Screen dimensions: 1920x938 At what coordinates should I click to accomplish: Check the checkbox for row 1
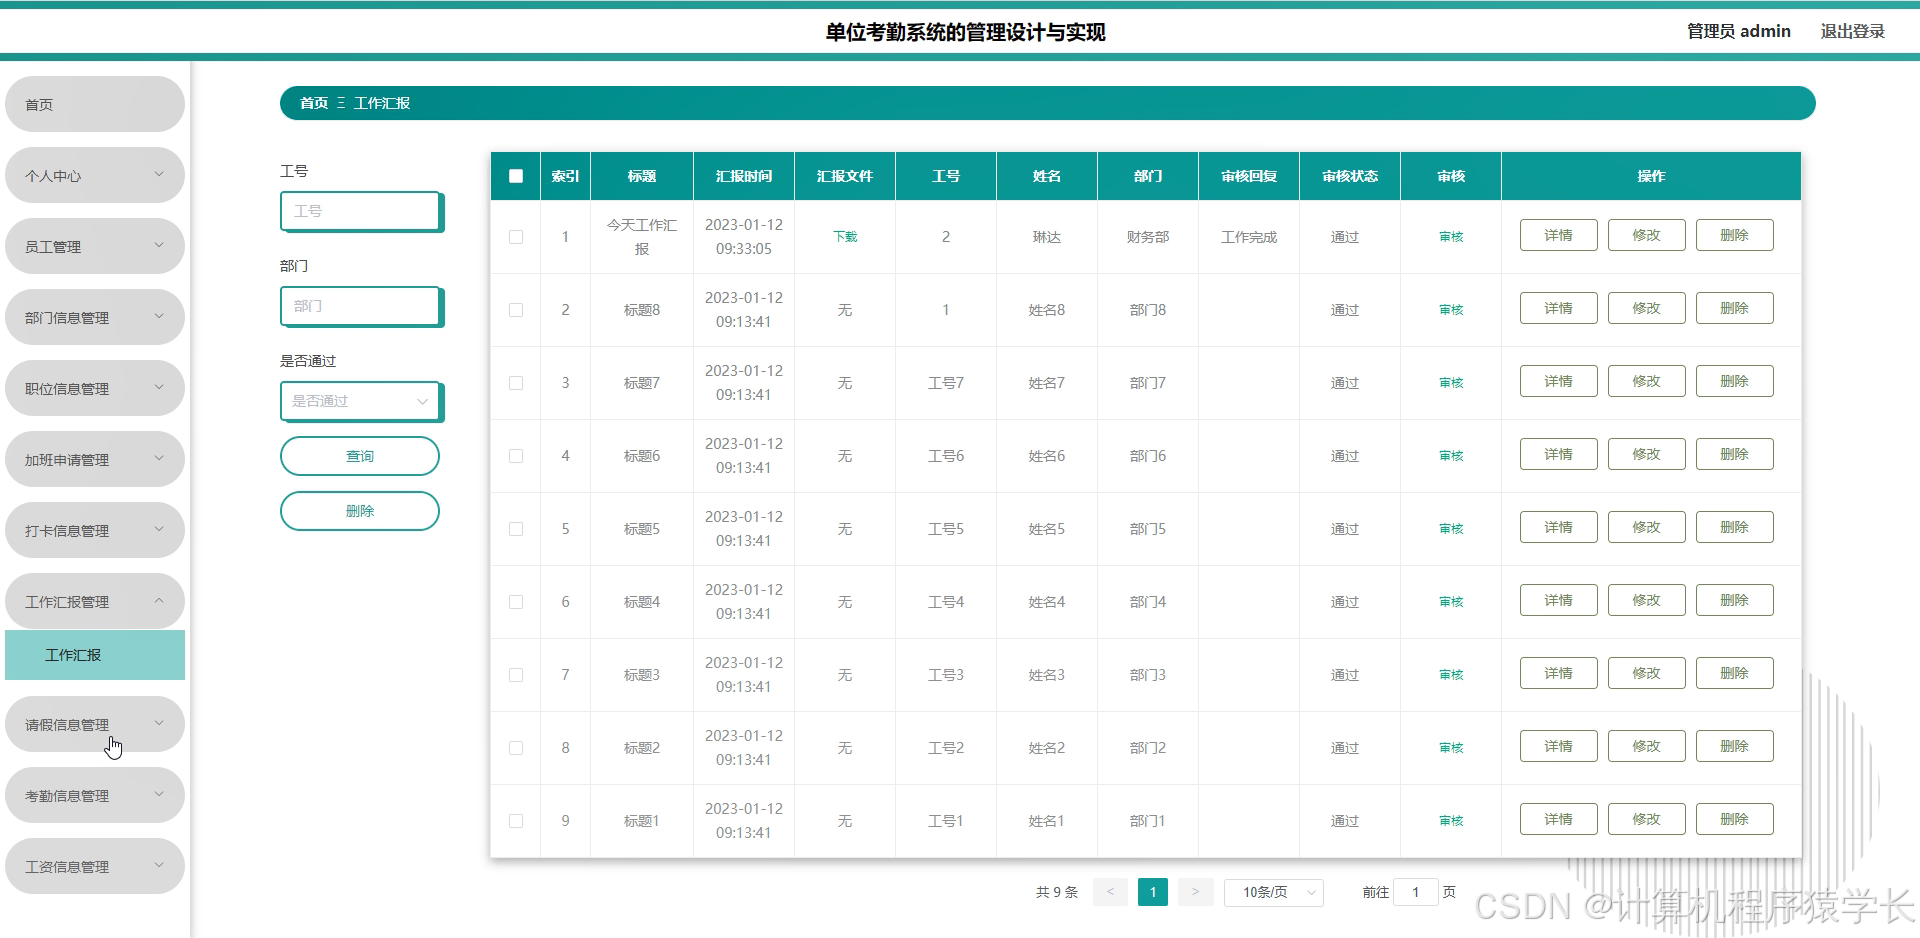[x=516, y=237]
